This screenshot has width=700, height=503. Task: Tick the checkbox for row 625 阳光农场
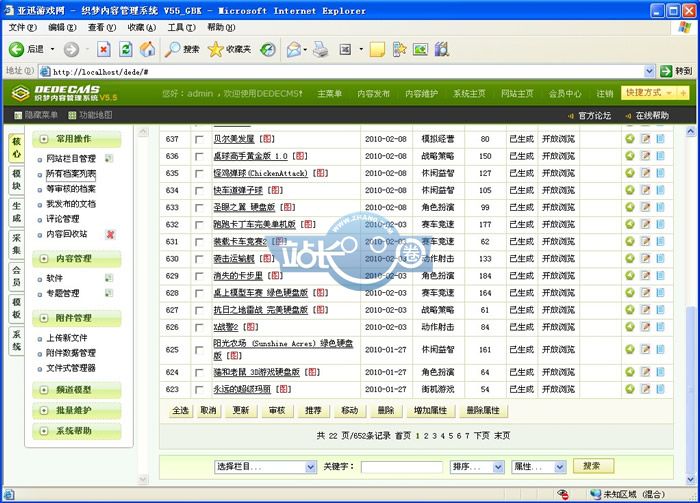tap(199, 350)
